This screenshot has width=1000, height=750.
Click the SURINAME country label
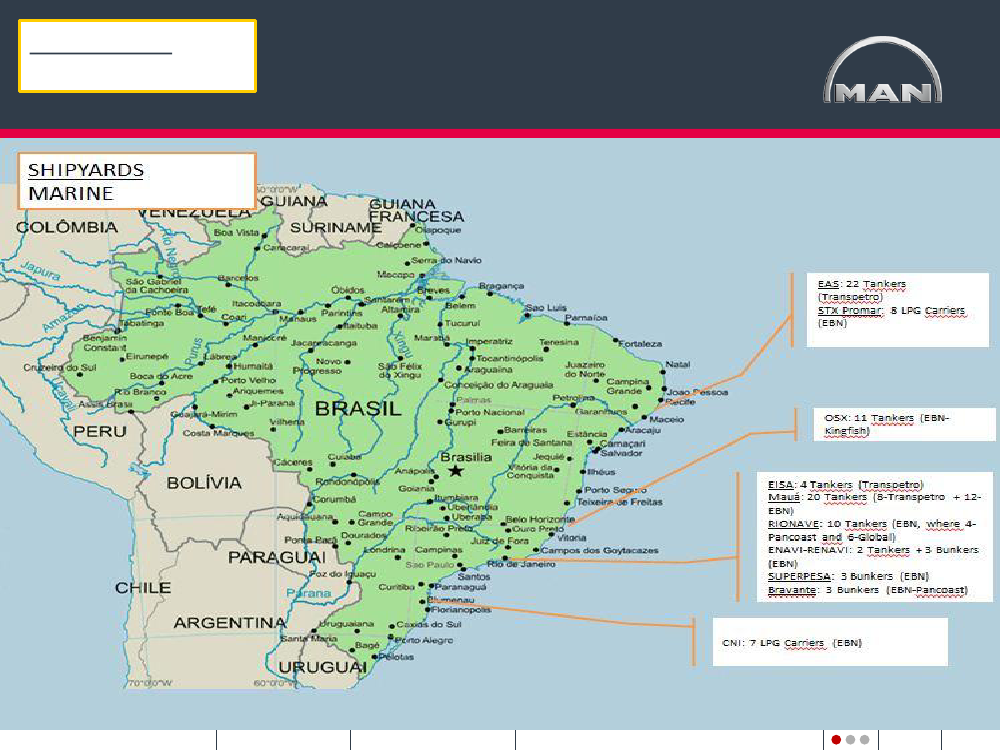click(x=336, y=227)
